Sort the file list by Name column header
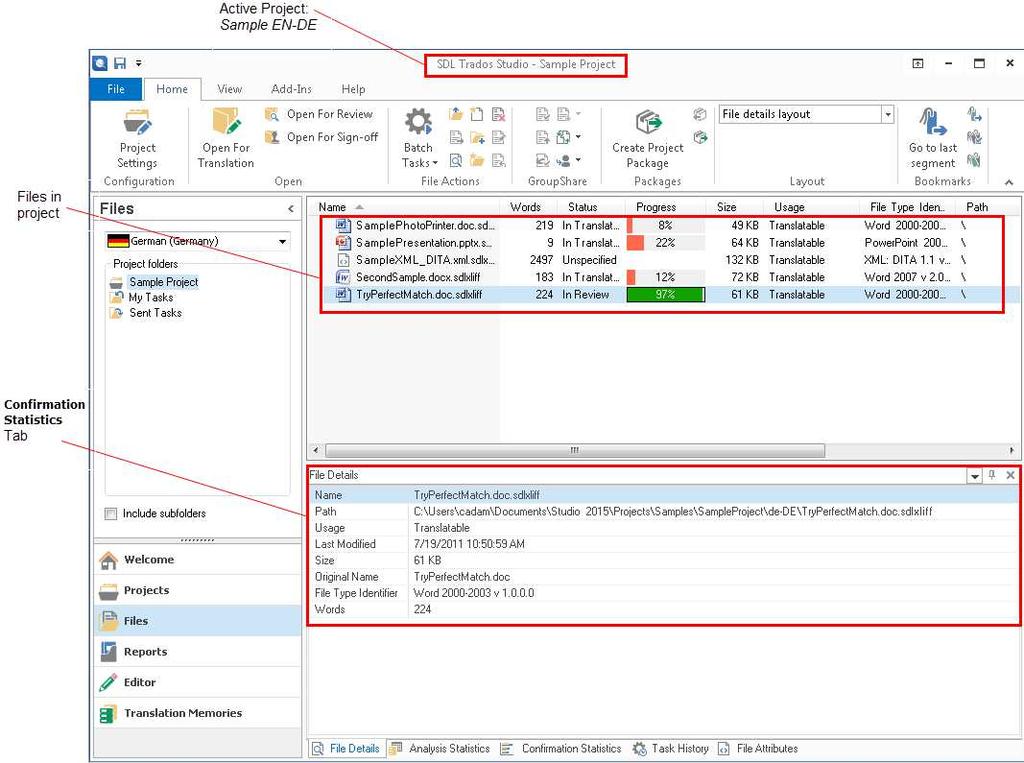 pos(404,207)
